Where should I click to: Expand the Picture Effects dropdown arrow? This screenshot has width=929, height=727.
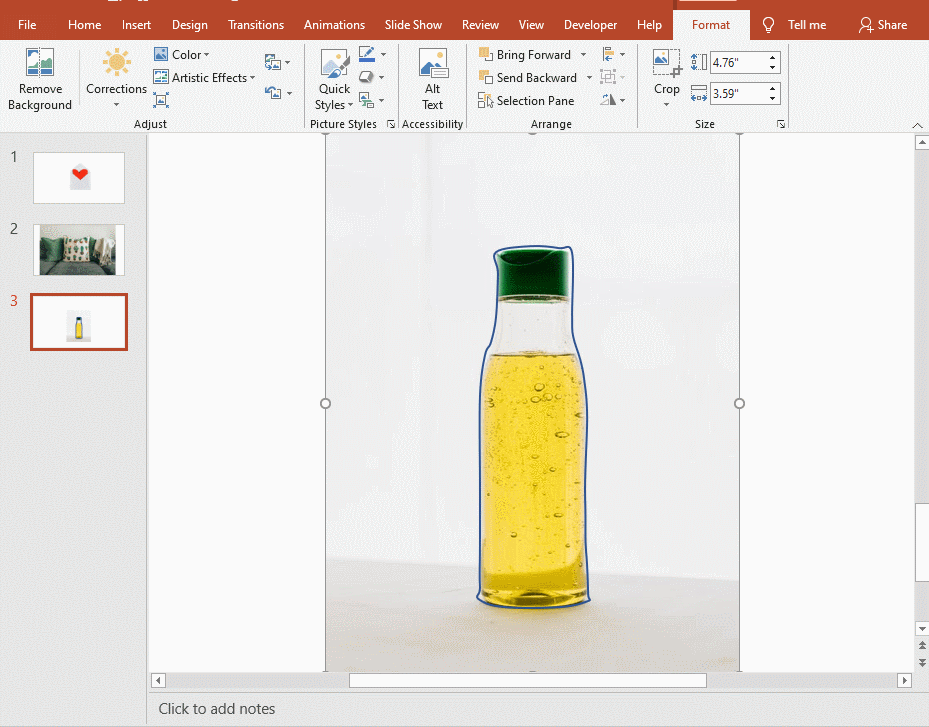(382, 78)
